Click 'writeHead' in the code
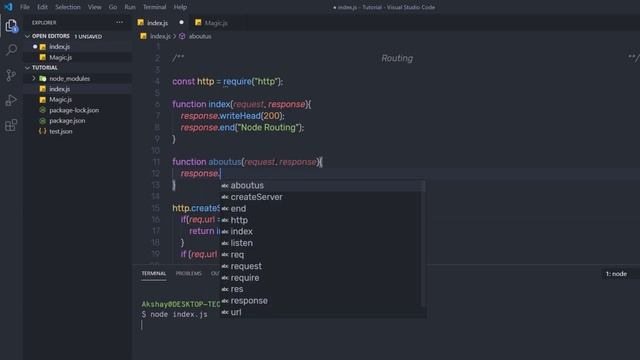This screenshot has width=640, height=360. [x=240, y=116]
